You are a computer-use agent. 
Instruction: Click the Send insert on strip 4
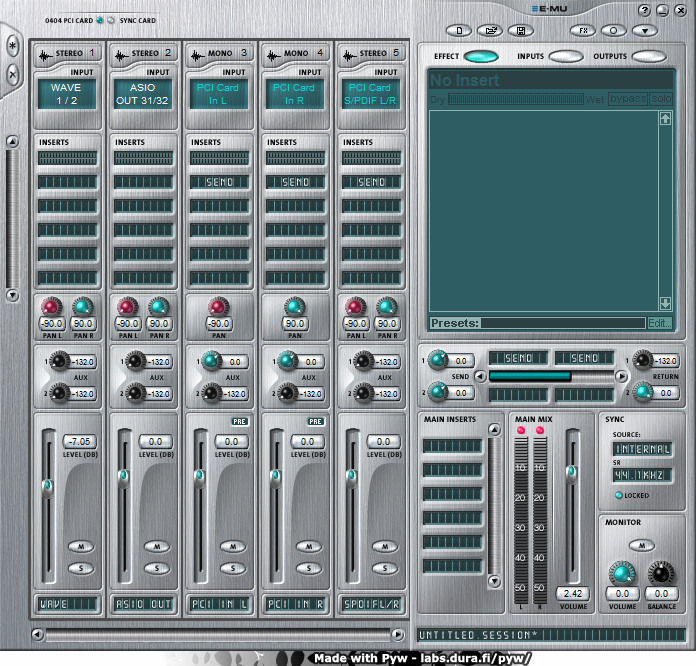(295, 182)
